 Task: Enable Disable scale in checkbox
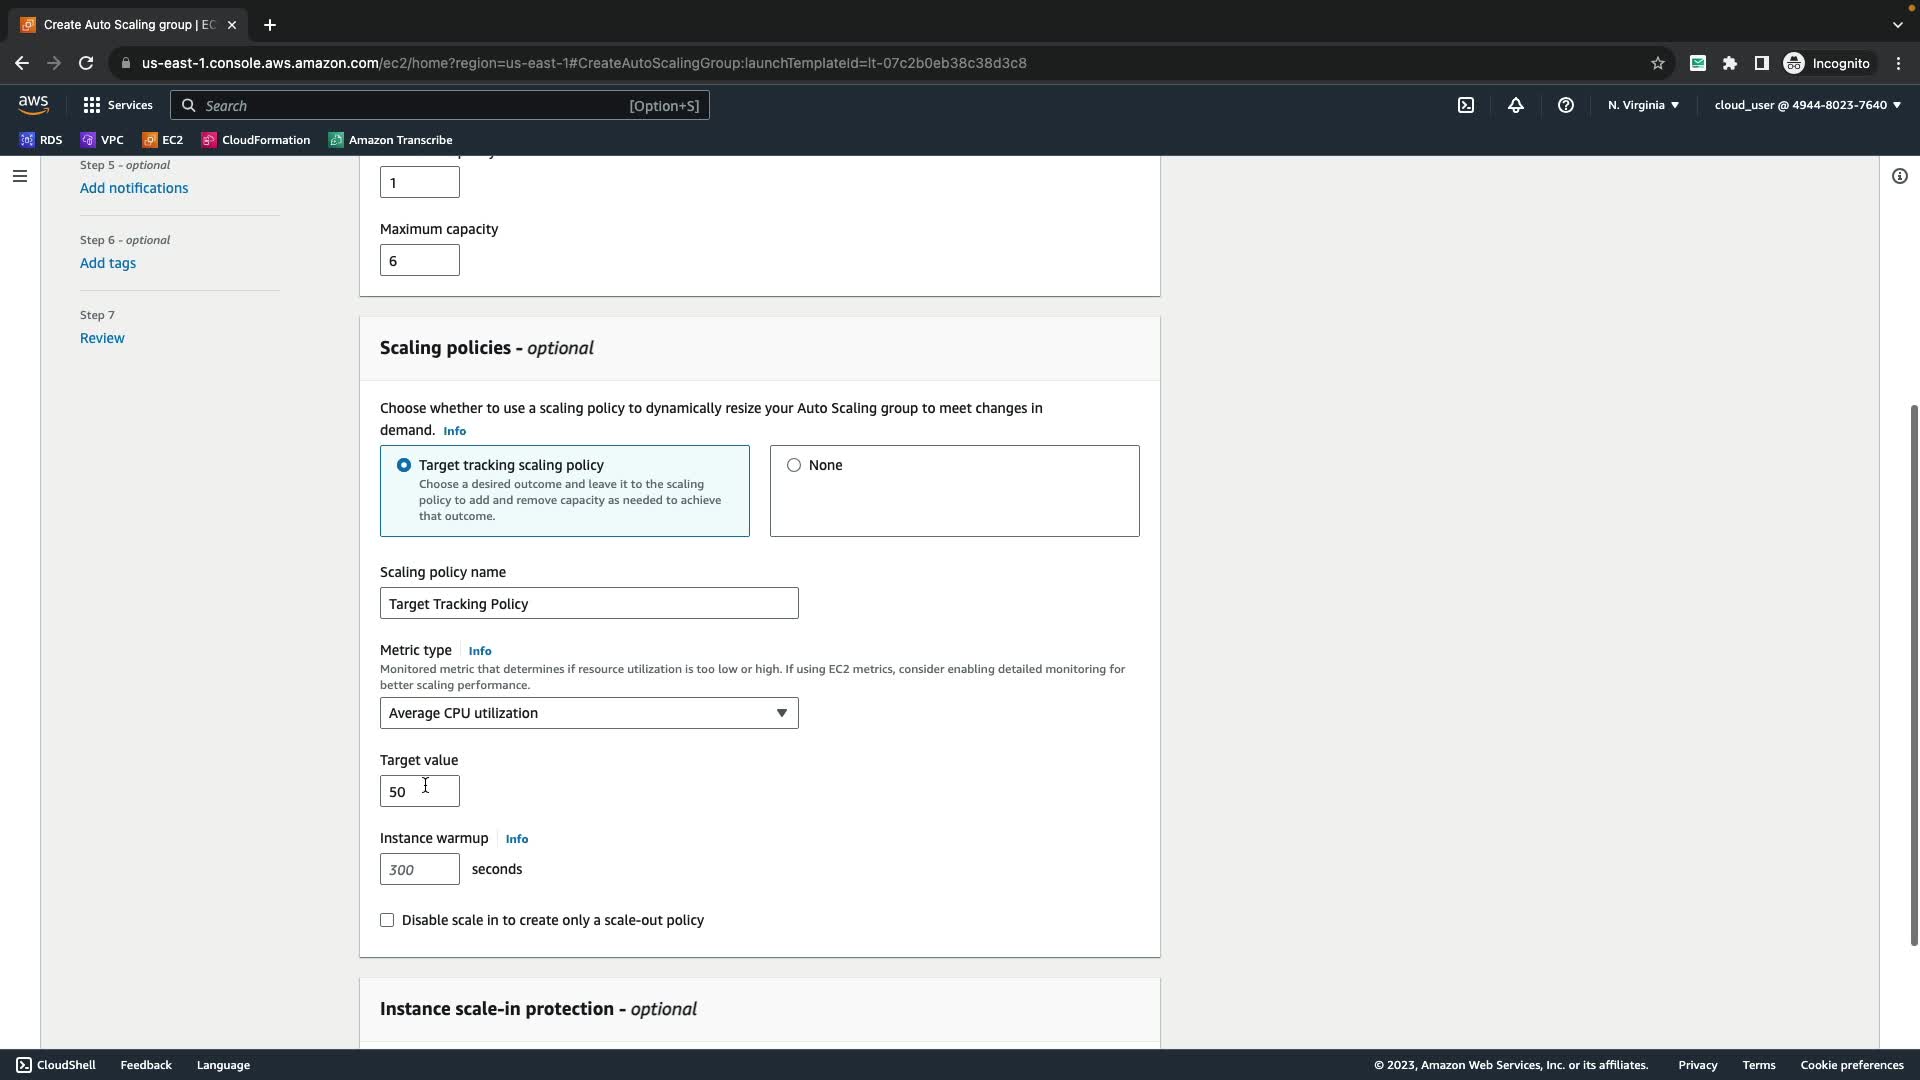click(387, 920)
